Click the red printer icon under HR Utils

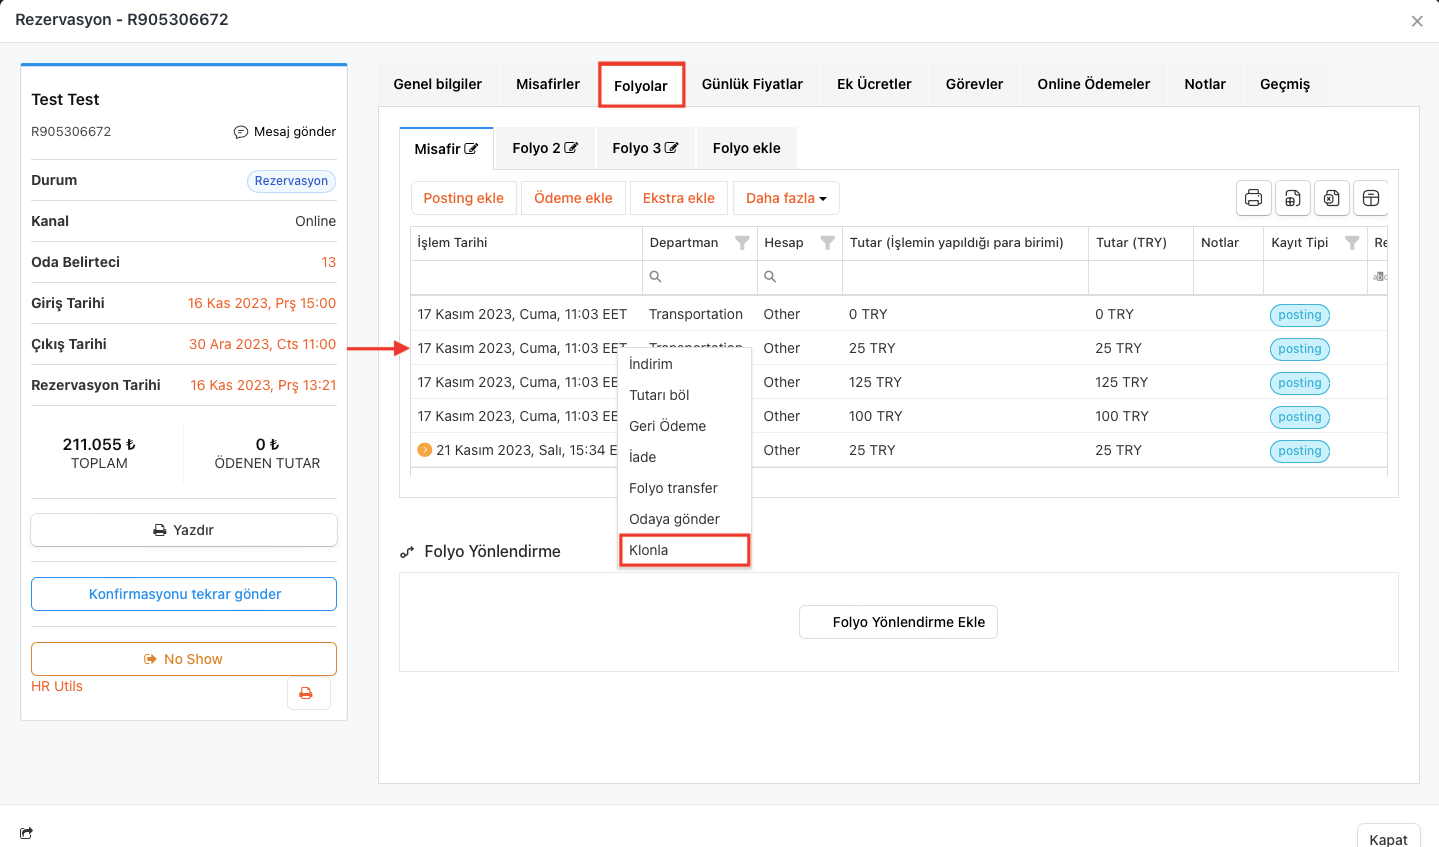point(306,693)
